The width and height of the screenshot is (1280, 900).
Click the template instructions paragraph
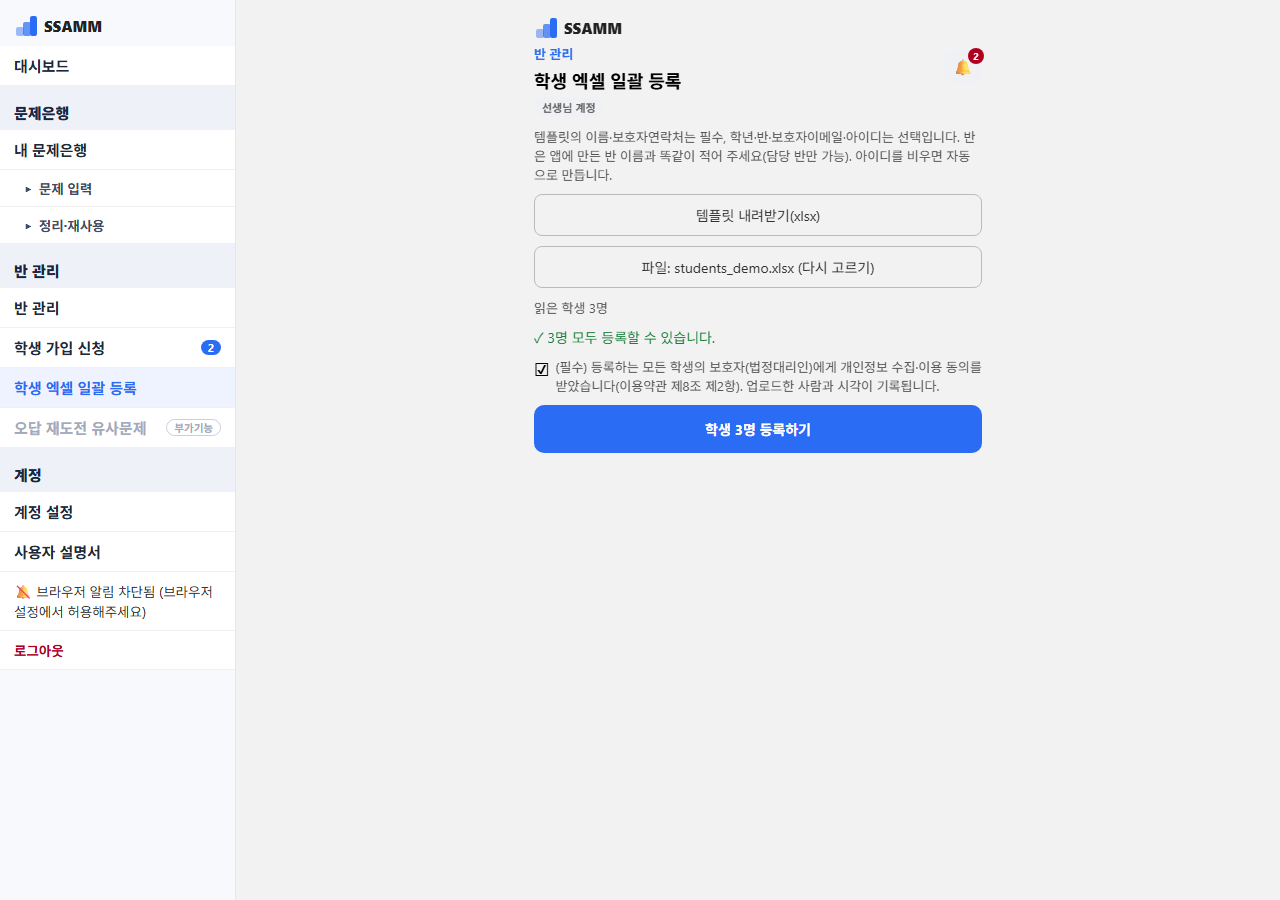755,156
